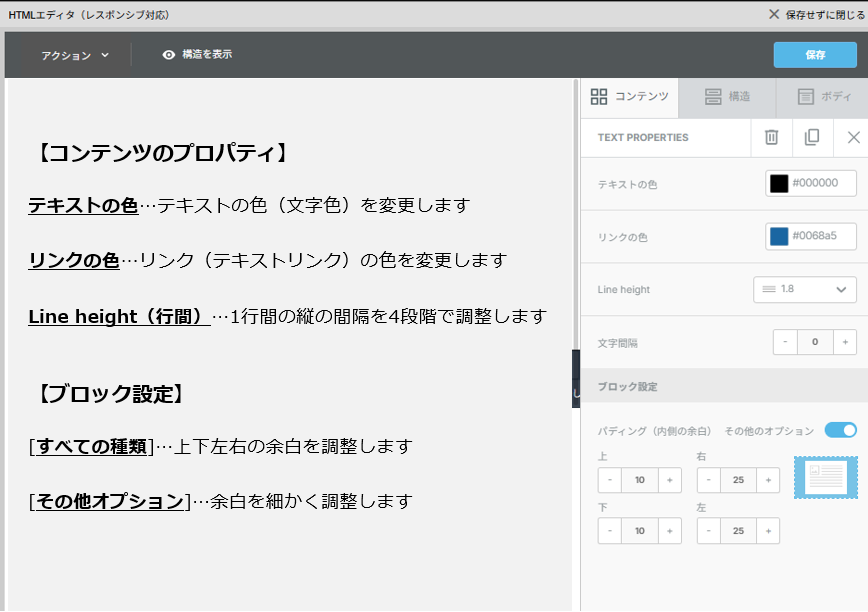Click 保存せずに閉じる
Viewport: 868px width, 612px height.
(818, 14)
